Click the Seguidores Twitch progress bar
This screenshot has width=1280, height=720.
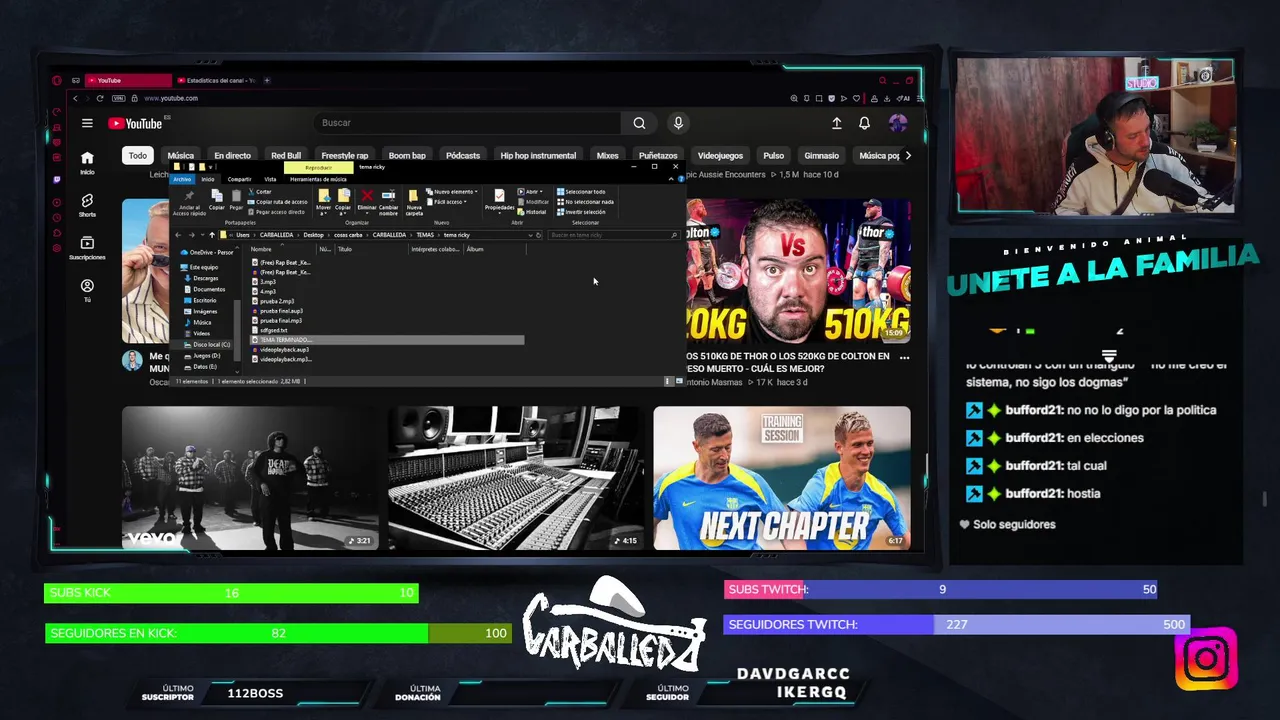956,624
